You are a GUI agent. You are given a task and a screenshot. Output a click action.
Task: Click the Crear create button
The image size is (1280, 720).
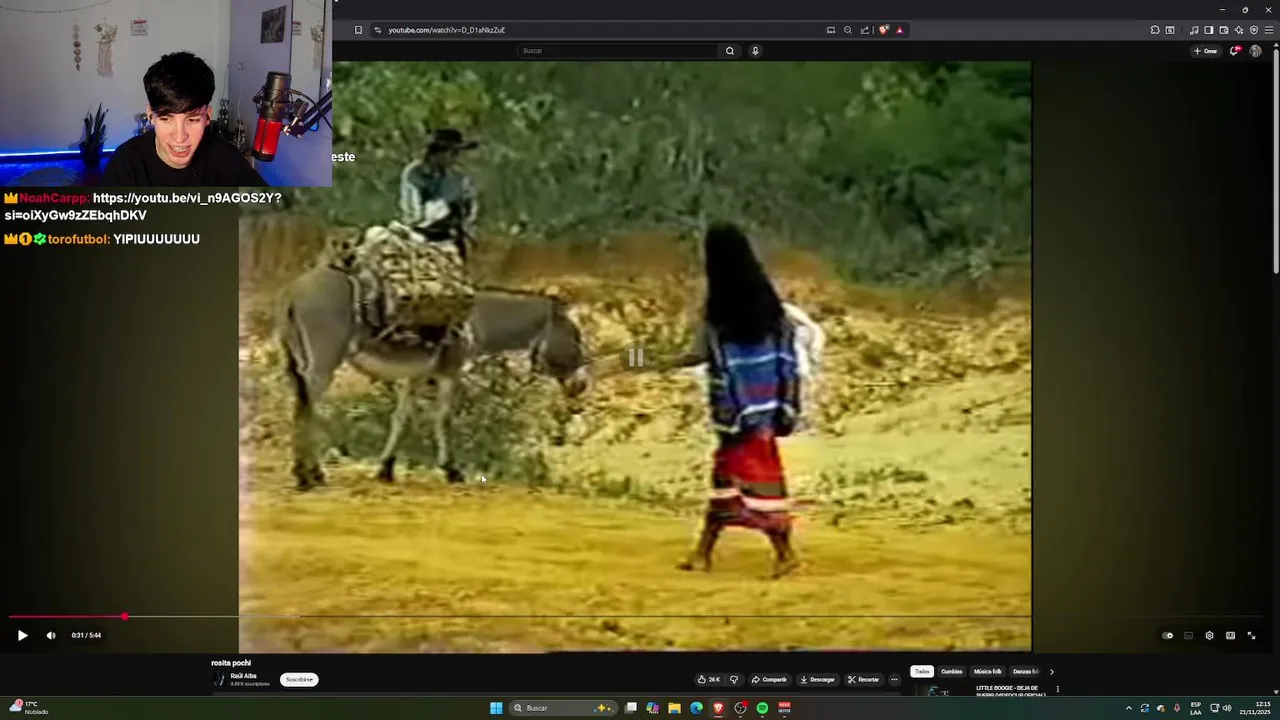tap(1205, 51)
